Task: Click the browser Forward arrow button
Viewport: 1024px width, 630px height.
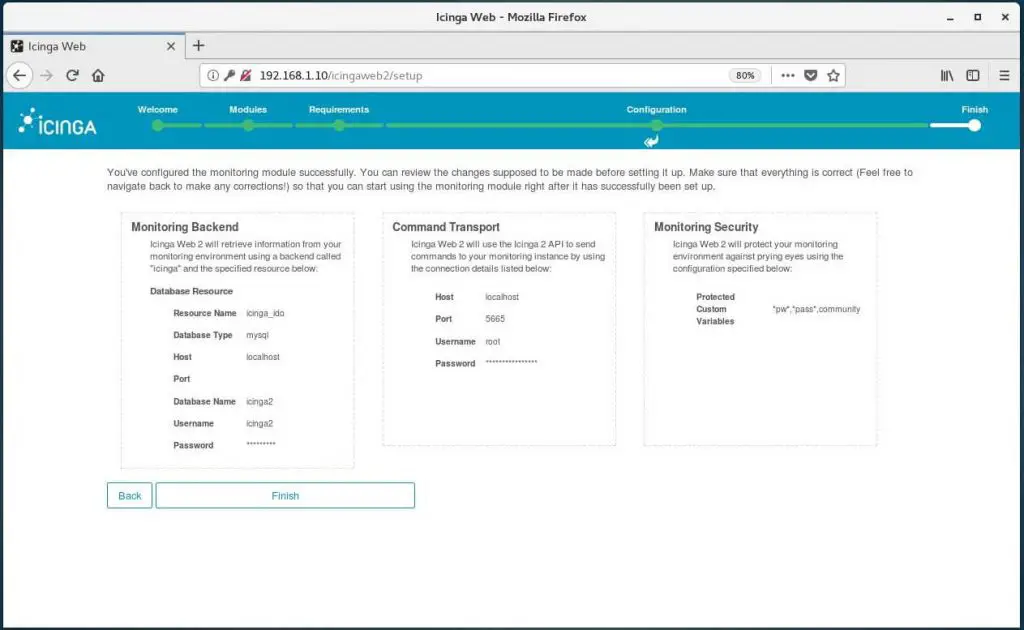Action: 46,76
